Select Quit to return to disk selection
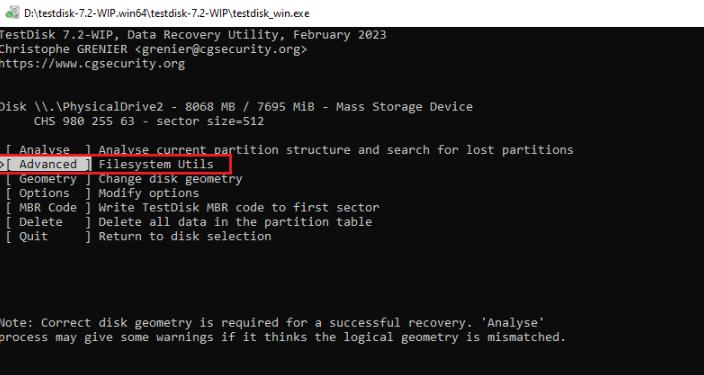 coord(48,236)
